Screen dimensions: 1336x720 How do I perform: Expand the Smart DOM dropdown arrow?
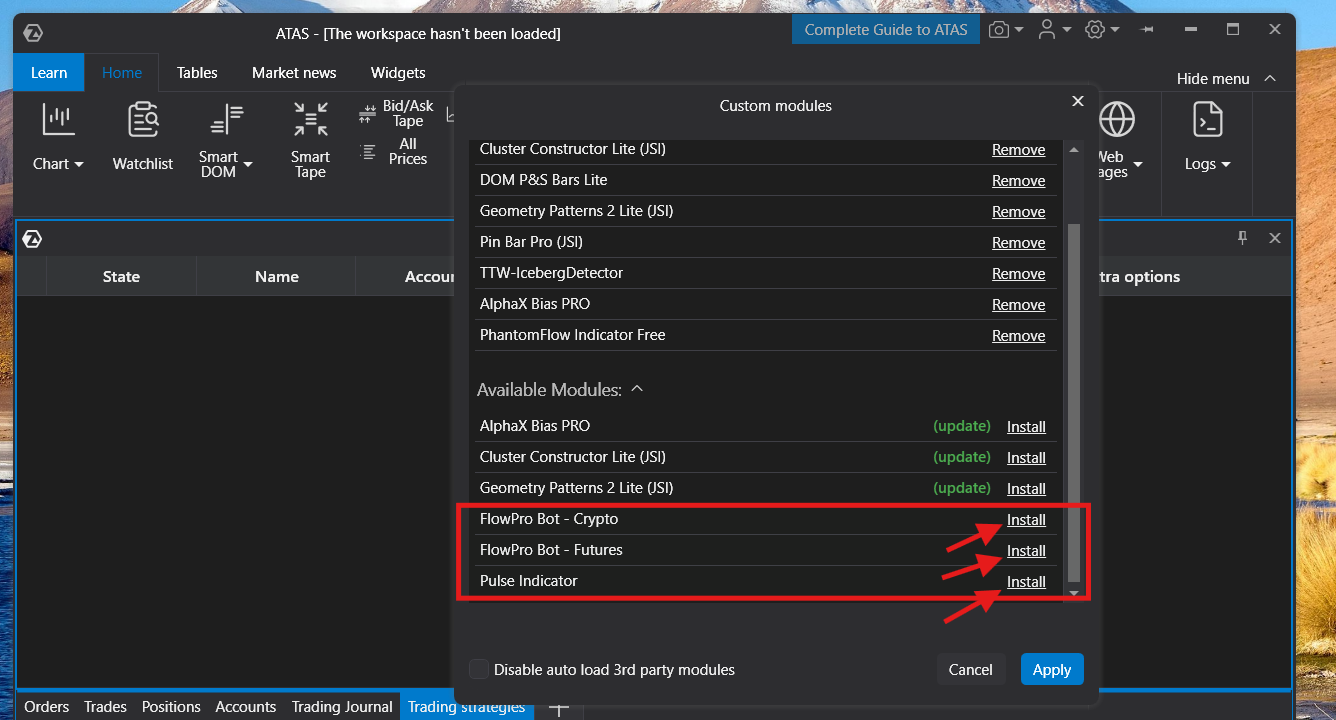tap(248, 164)
